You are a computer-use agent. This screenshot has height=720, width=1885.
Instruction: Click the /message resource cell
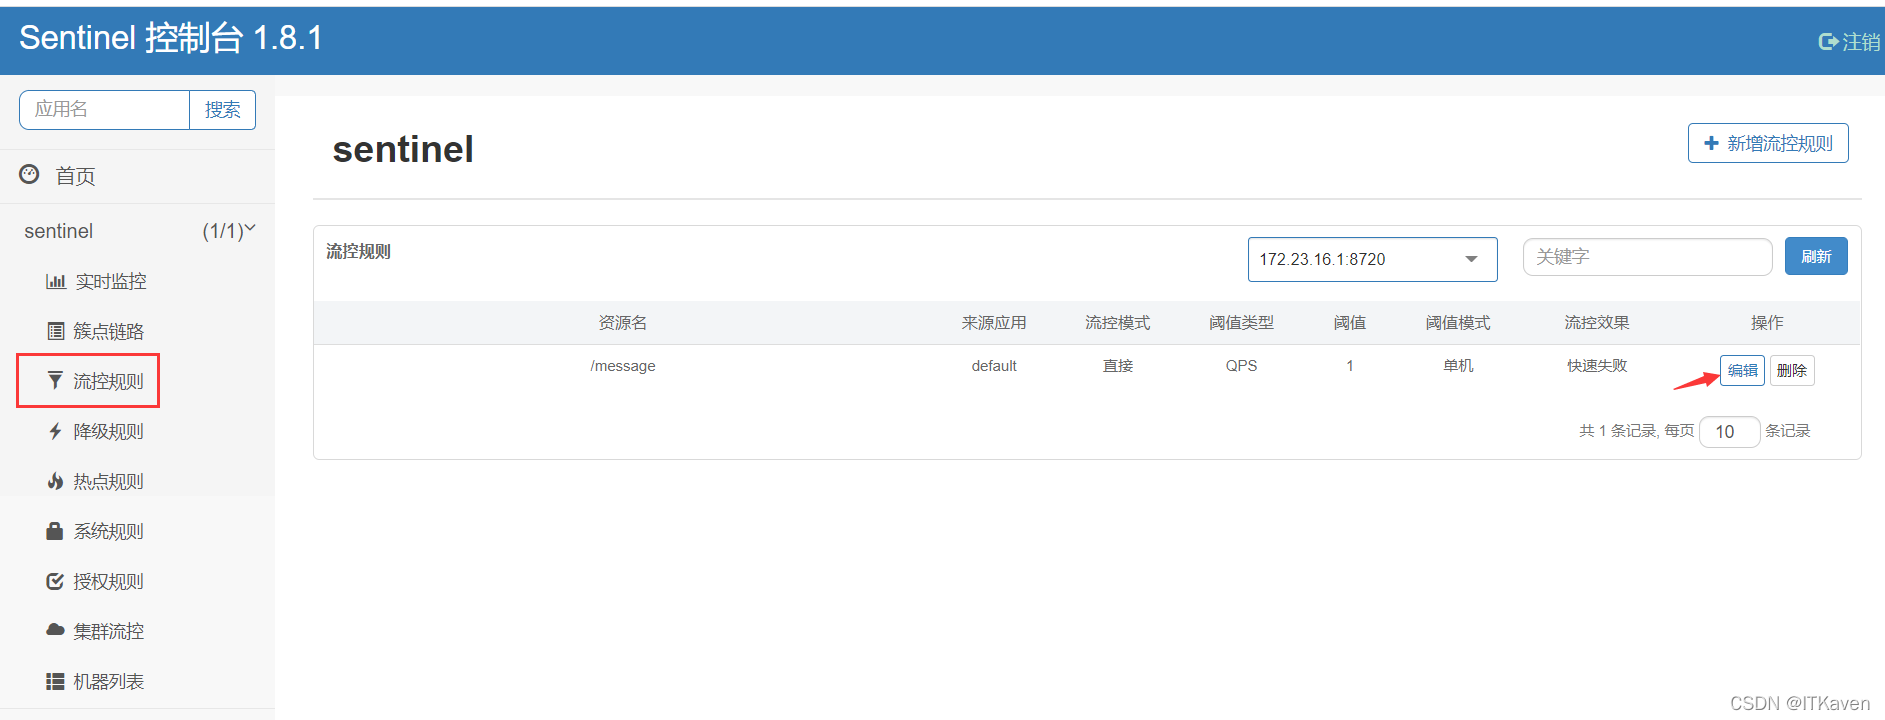point(623,366)
